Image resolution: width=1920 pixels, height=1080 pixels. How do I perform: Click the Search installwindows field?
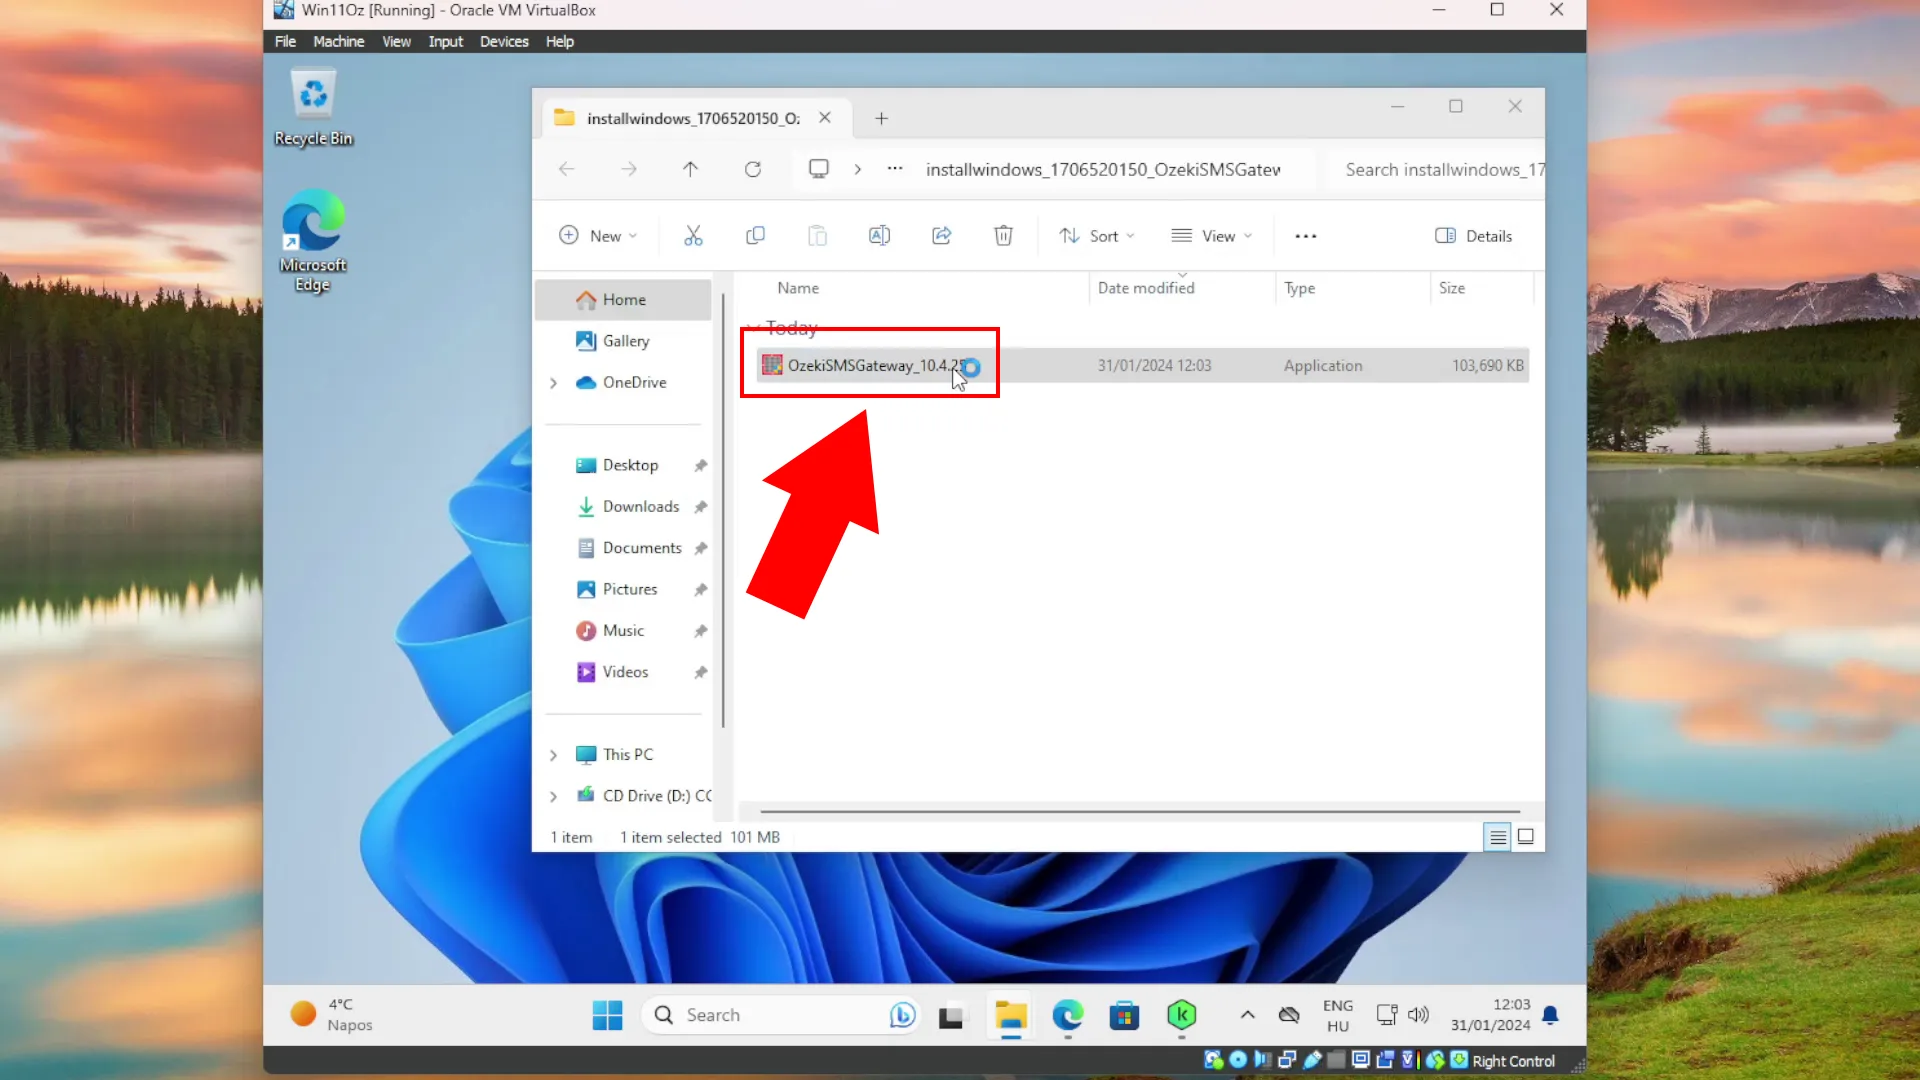coord(1437,169)
